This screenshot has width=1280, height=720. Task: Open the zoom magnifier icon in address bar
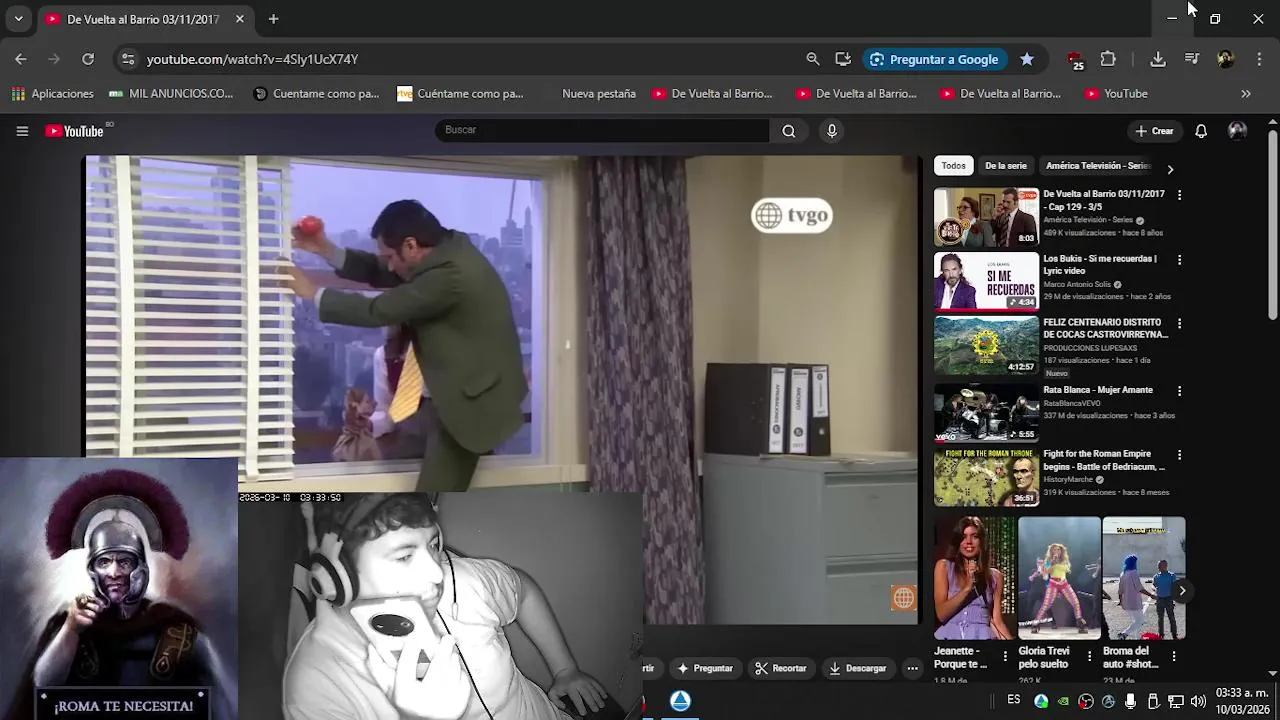point(813,59)
